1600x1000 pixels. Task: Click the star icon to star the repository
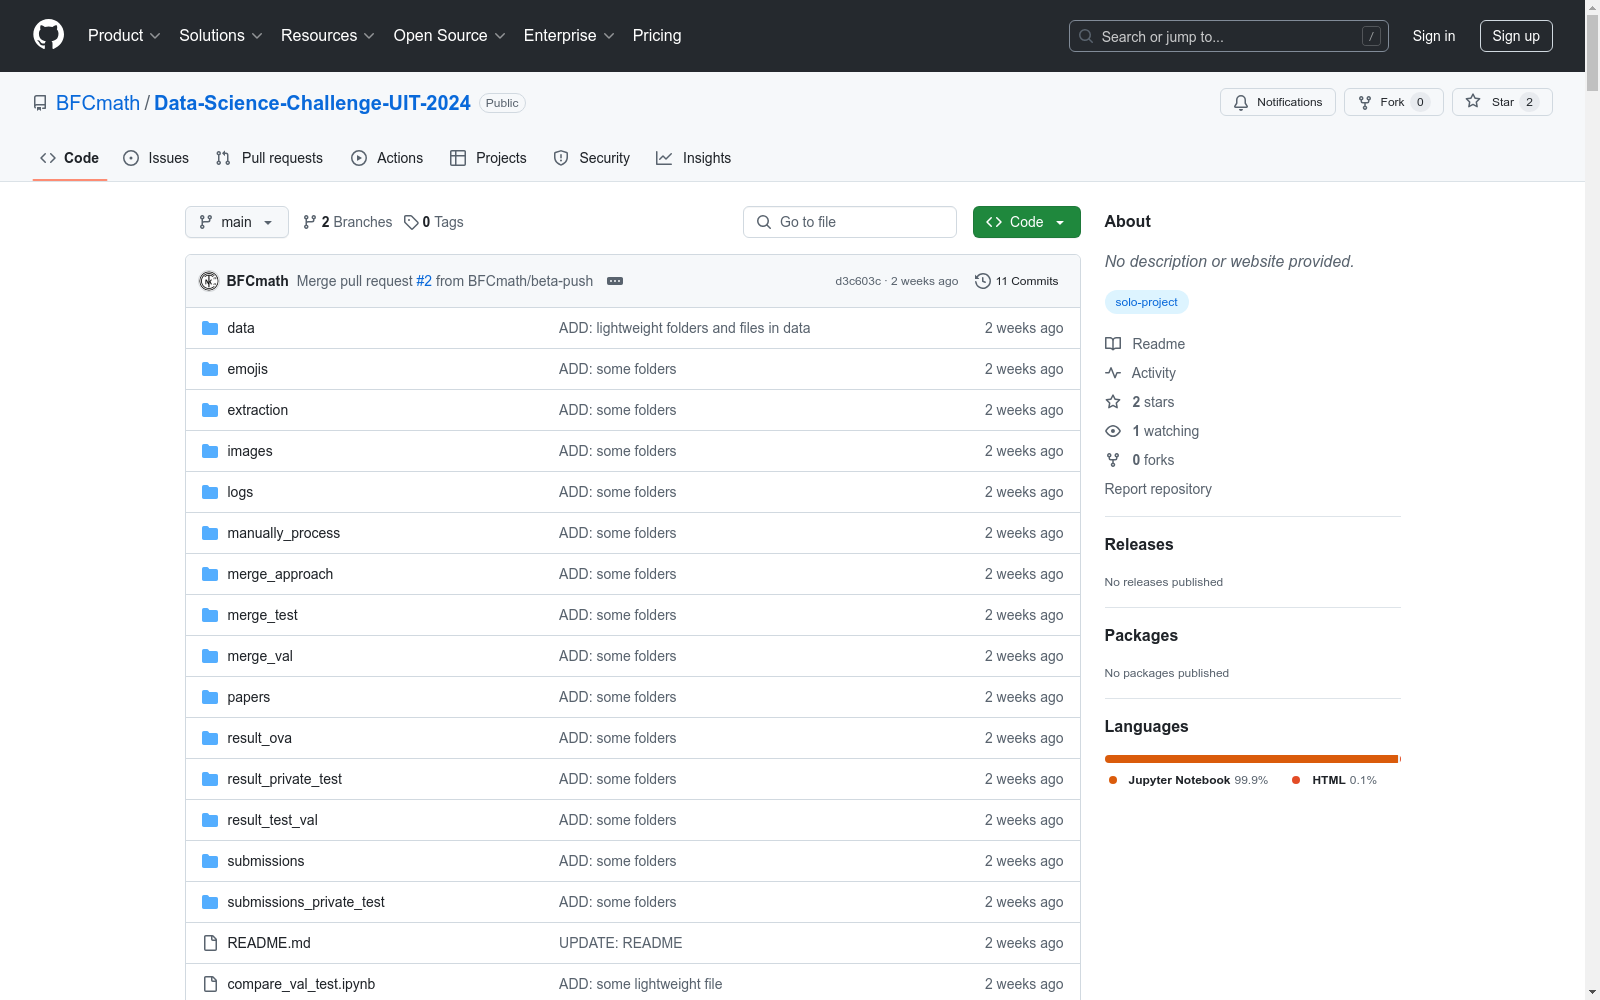1473,101
